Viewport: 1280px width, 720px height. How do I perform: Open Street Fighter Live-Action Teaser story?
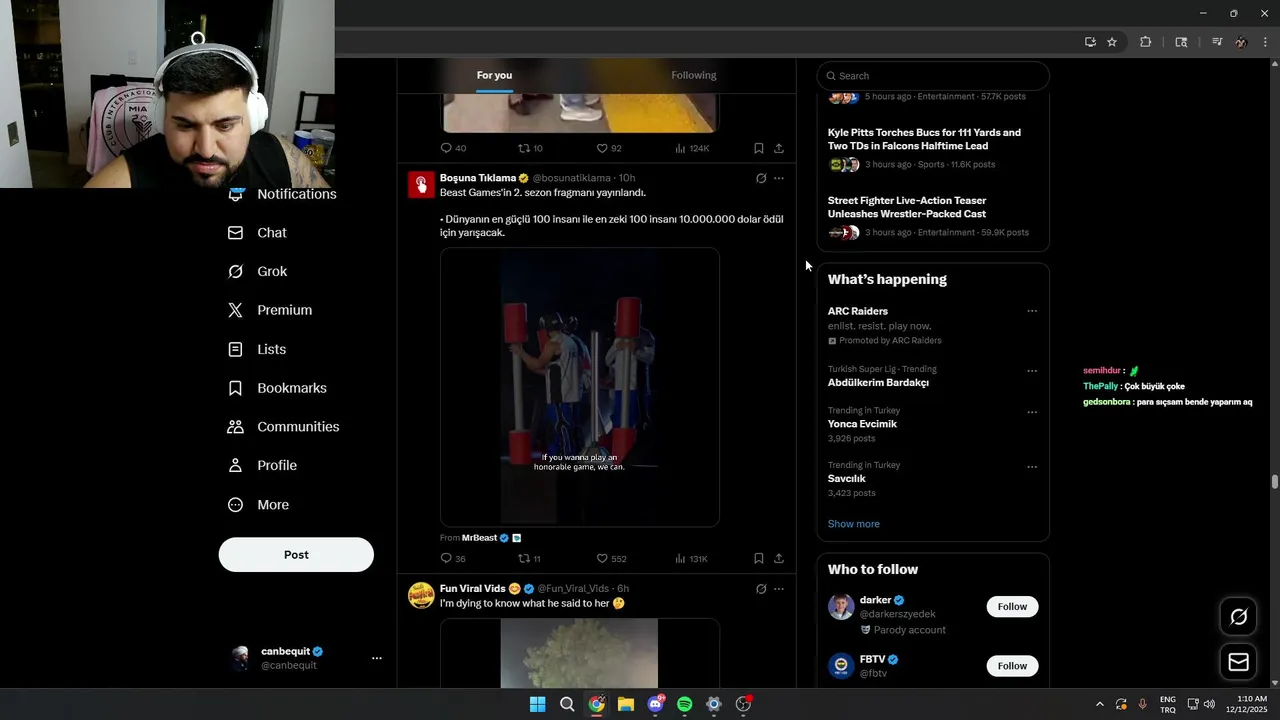907,207
